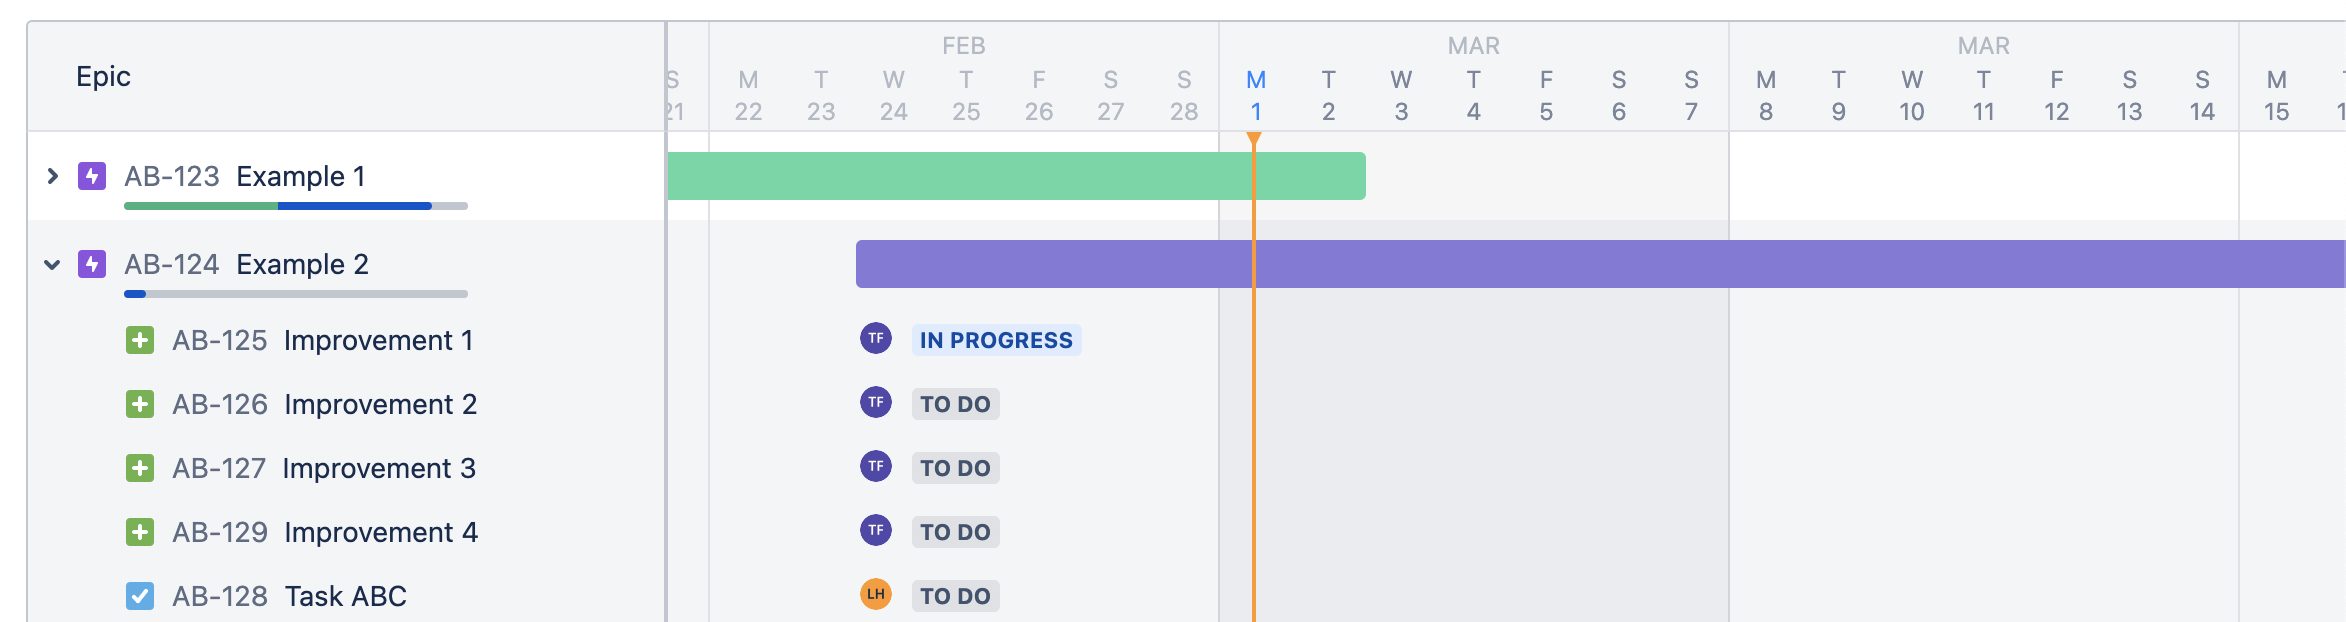Click the blue checkbox task icon for AB-128
This screenshot has height=622, width=2346.
click(140, 596)
